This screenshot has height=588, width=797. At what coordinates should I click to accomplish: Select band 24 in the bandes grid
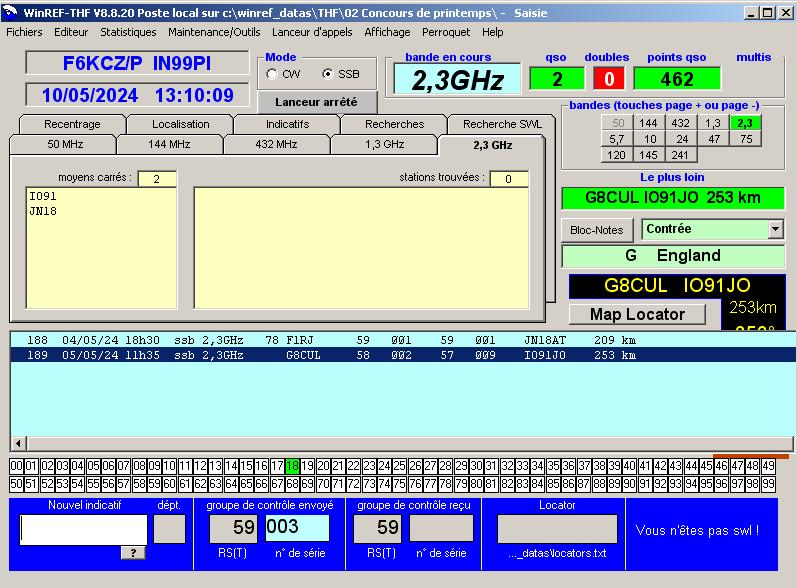click(682, 139)
